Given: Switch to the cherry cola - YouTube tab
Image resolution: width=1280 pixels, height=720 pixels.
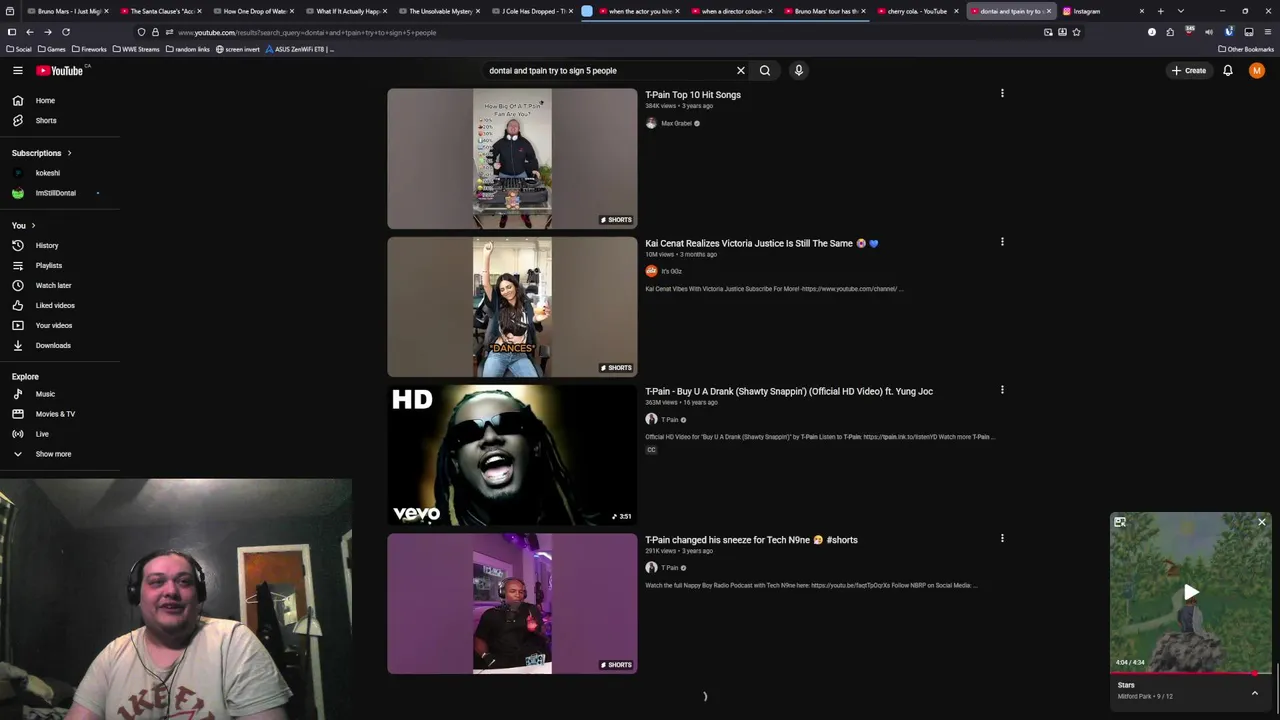Looking at the screenshot, I should point(917,11).
